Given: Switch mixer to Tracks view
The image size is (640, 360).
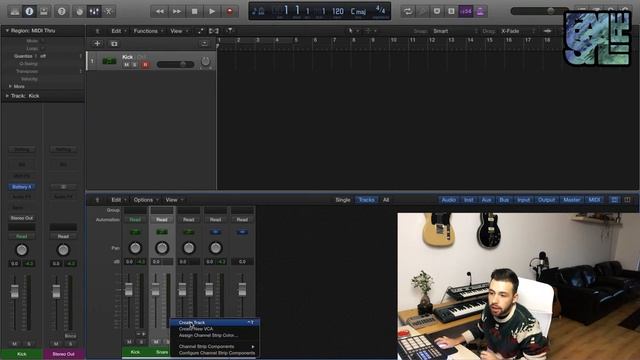Looking at the screenshot, I should point(366,200).
